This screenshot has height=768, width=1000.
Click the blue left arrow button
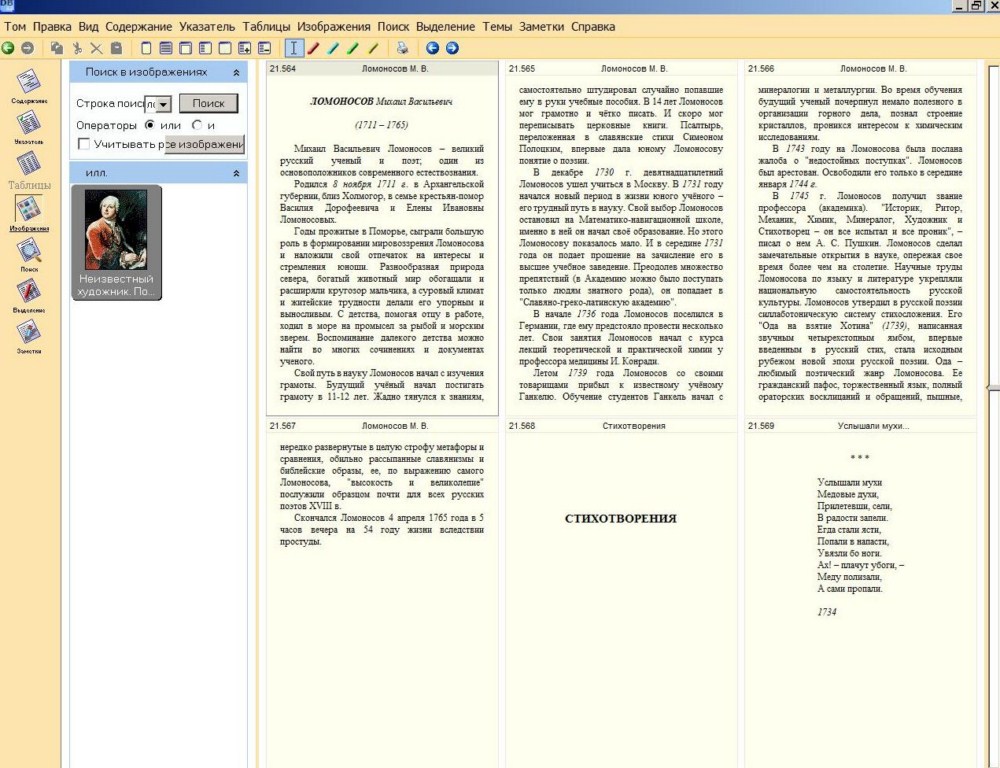[x=432, y=48]
